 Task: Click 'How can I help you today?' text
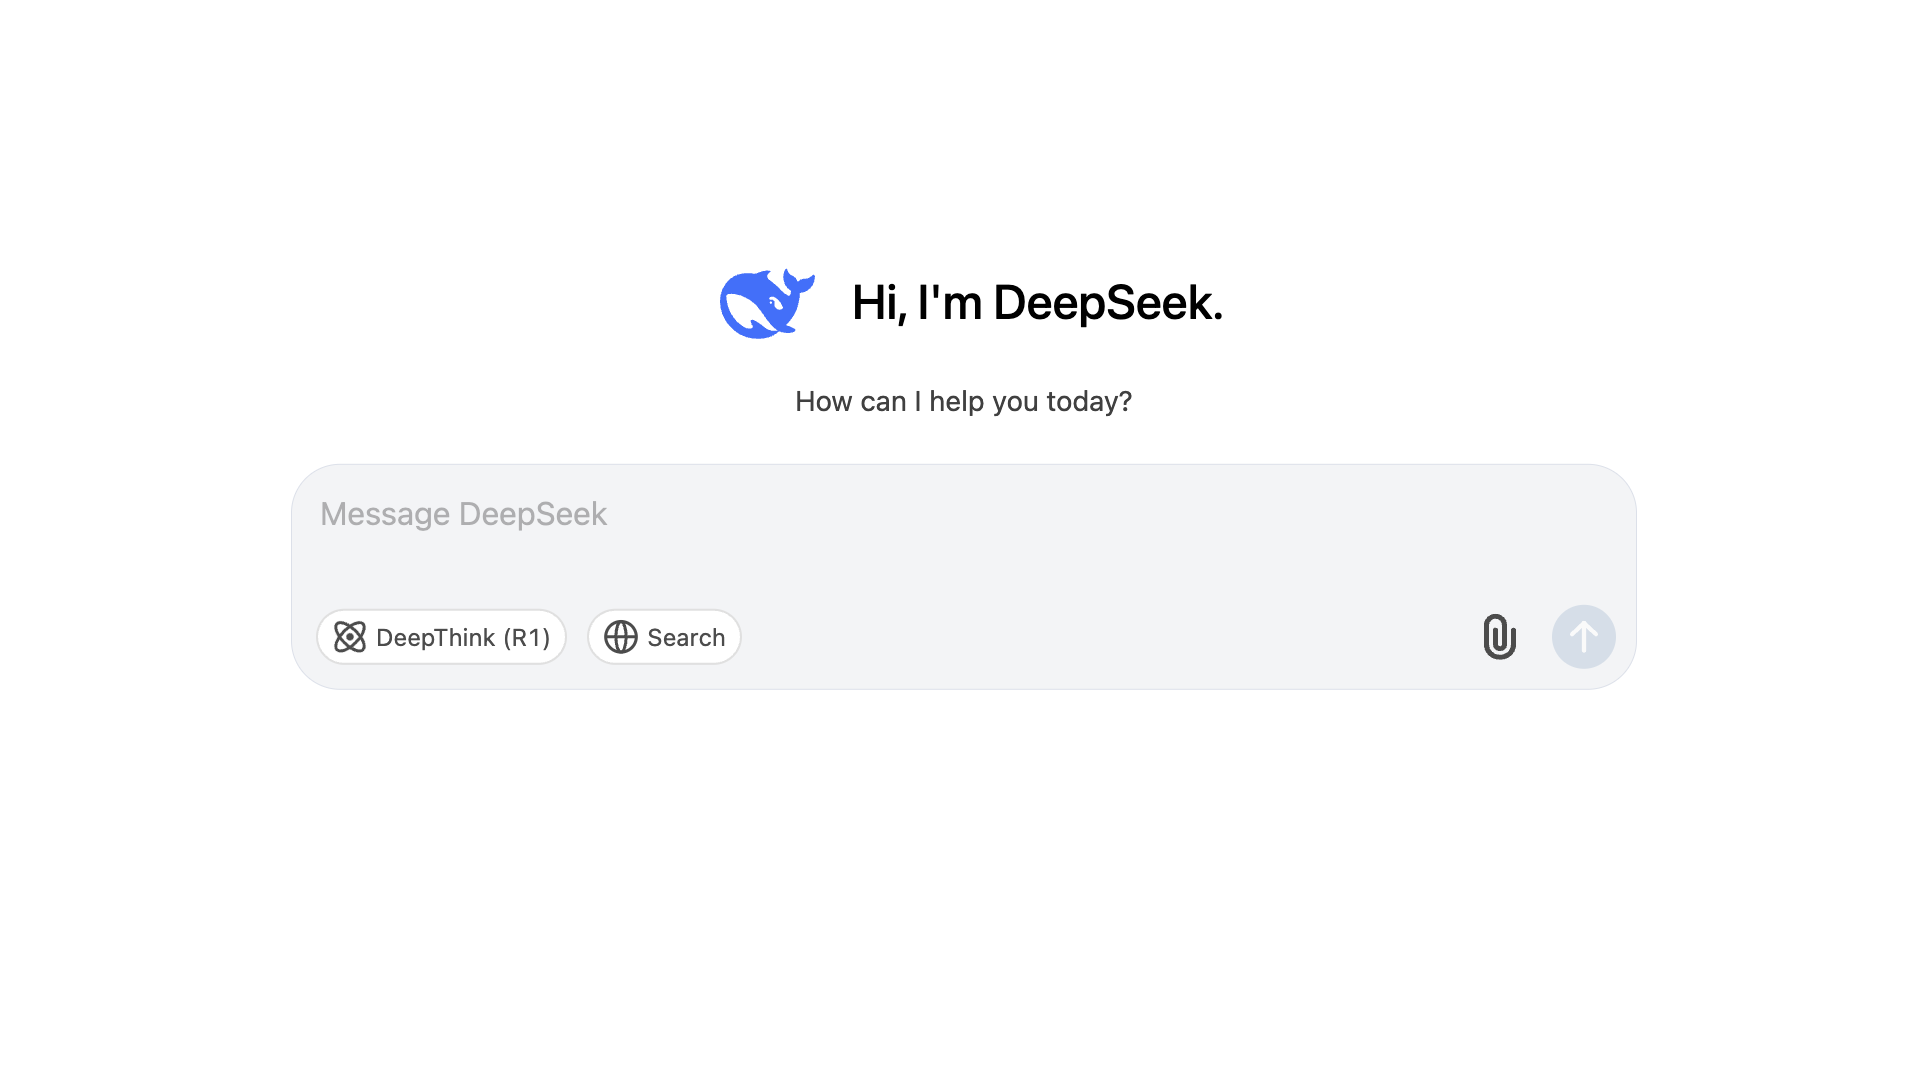tap(963, 401)
